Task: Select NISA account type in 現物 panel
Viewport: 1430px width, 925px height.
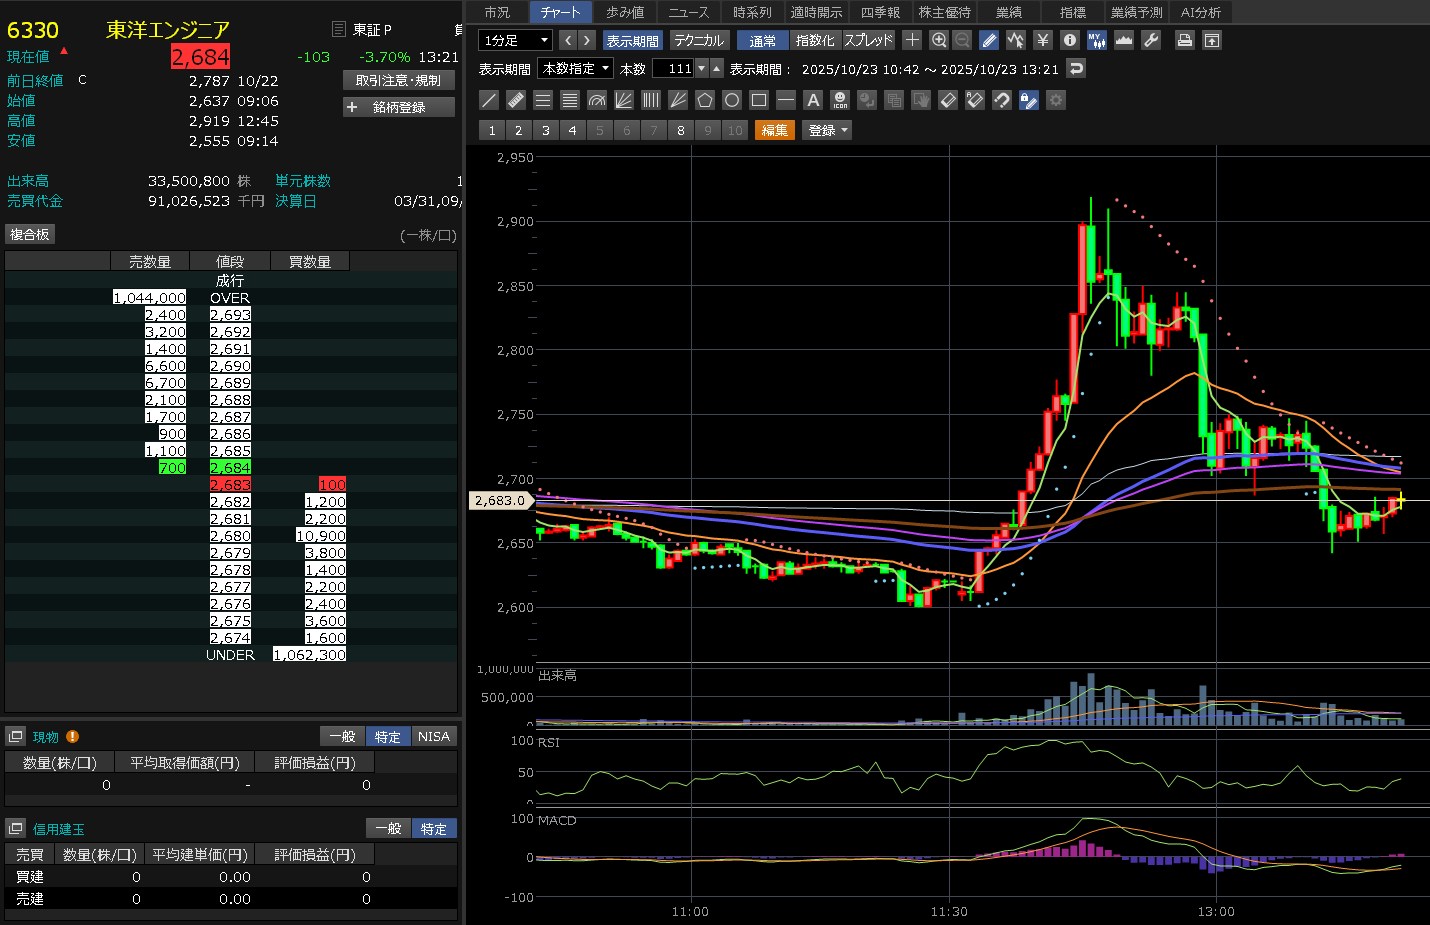Action: [x=433, y=736]
